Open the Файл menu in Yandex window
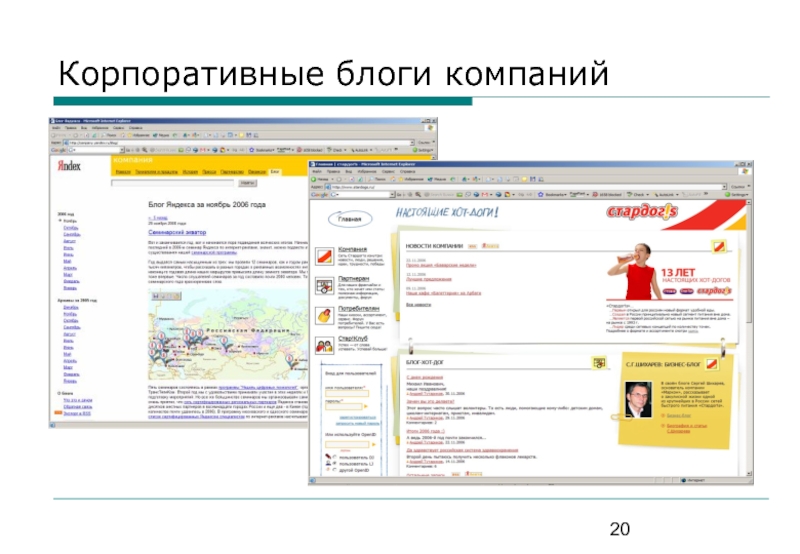Screen dimensions: 800x554 point(56,128)
